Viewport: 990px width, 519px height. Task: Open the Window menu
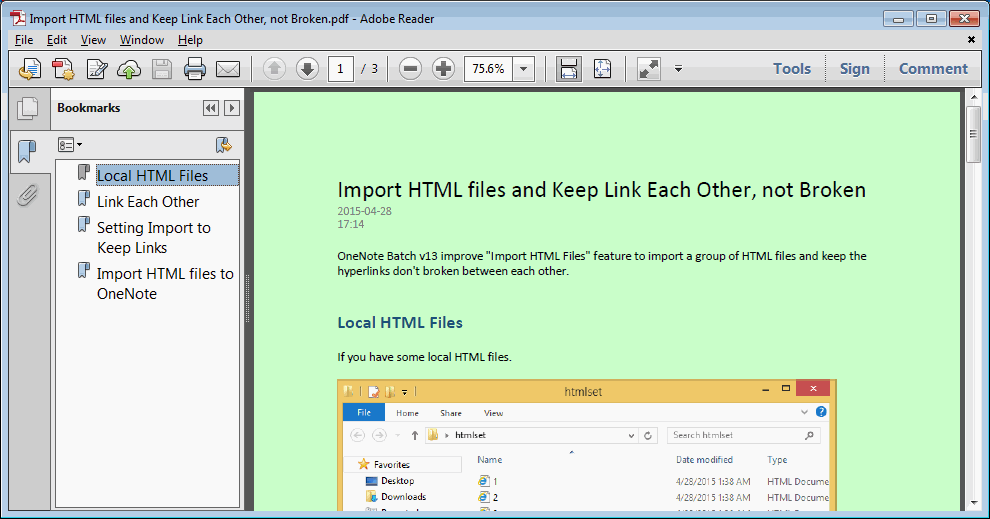(142, 40)
